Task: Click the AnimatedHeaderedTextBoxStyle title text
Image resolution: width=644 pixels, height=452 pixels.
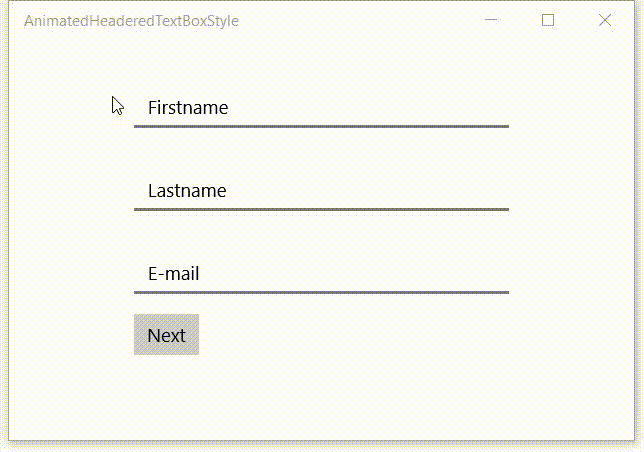Action: coord(131,21)
